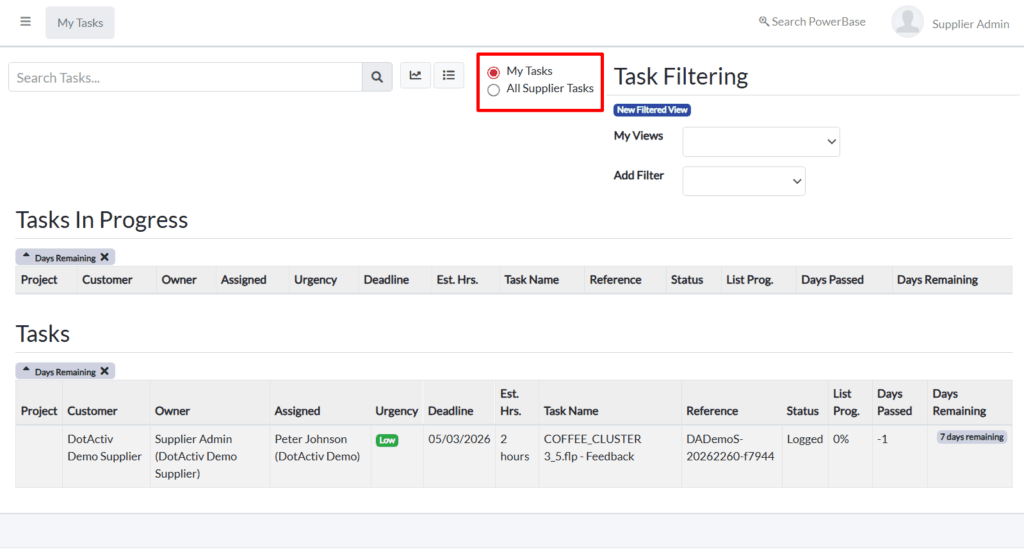Open the hamburger navigation menu

point(25,22)
